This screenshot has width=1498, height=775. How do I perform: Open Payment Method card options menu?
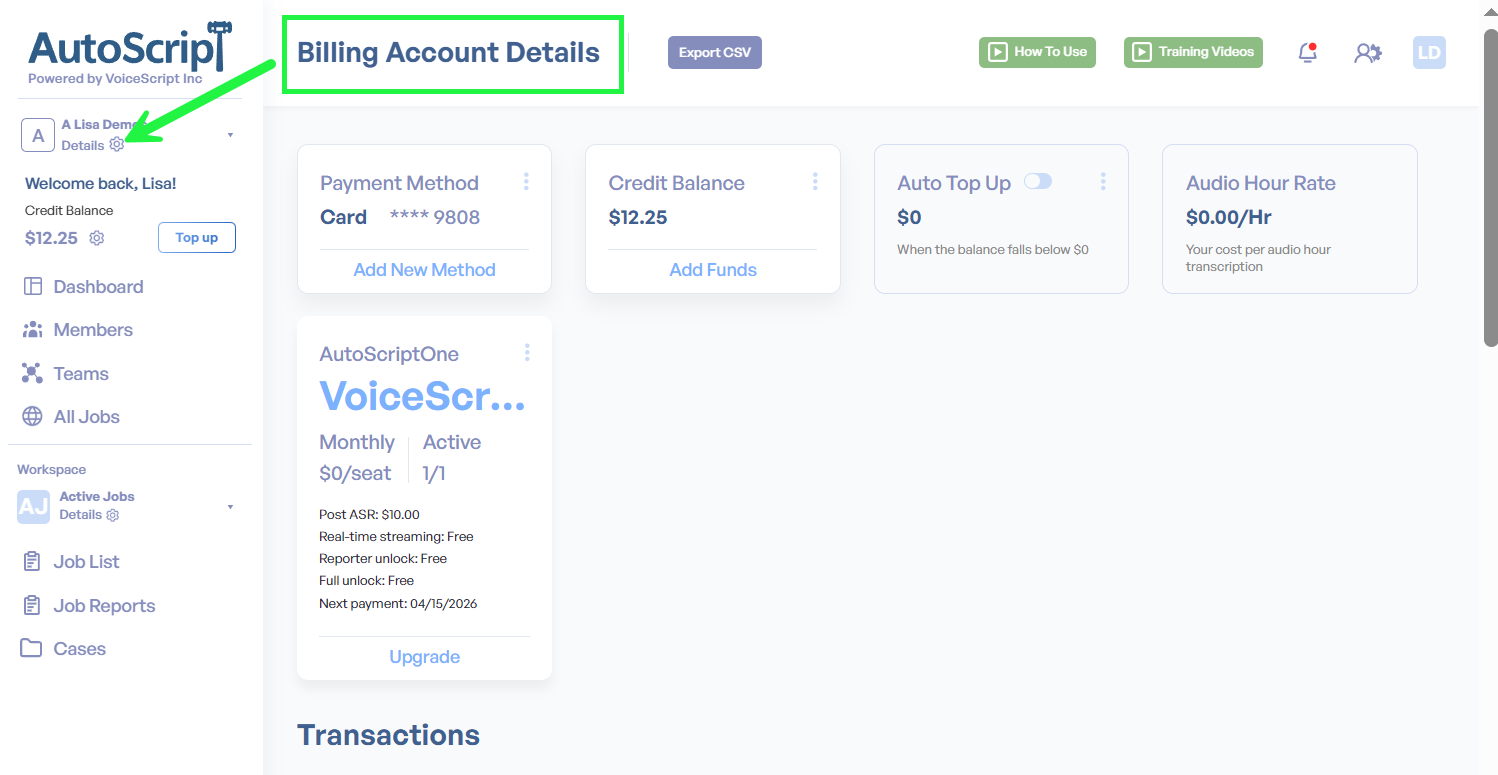pyautogui.click(x=526, y=181)
